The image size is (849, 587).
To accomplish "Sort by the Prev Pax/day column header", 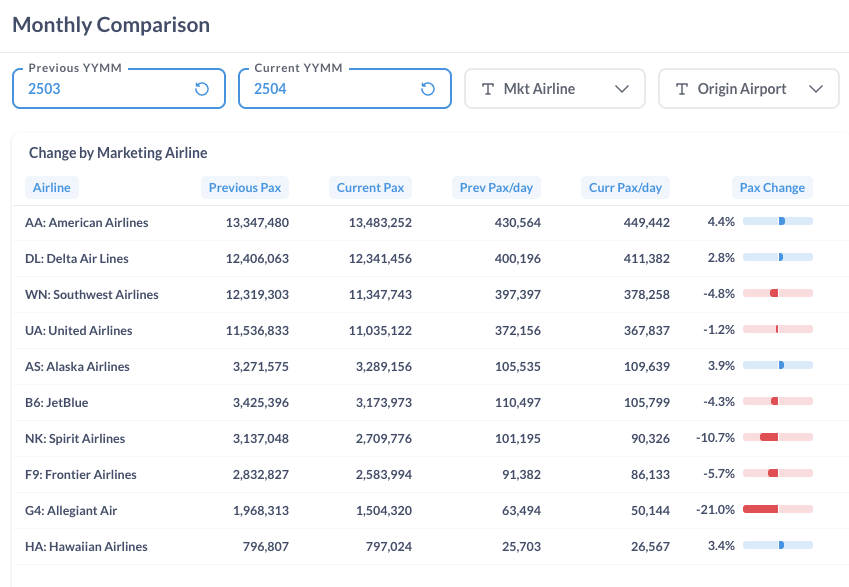I will click(496, 187).
